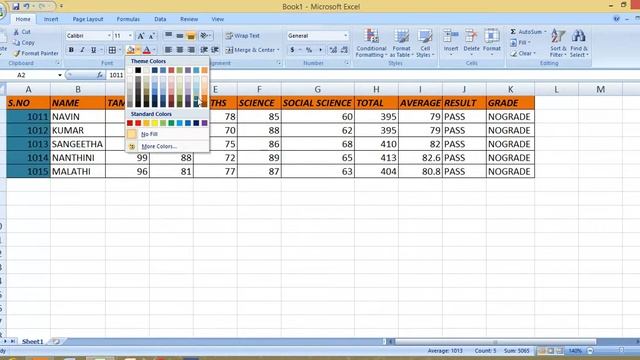Switch to the Formulas tab
The image size is (640, 360).
(x=128, y=19)
